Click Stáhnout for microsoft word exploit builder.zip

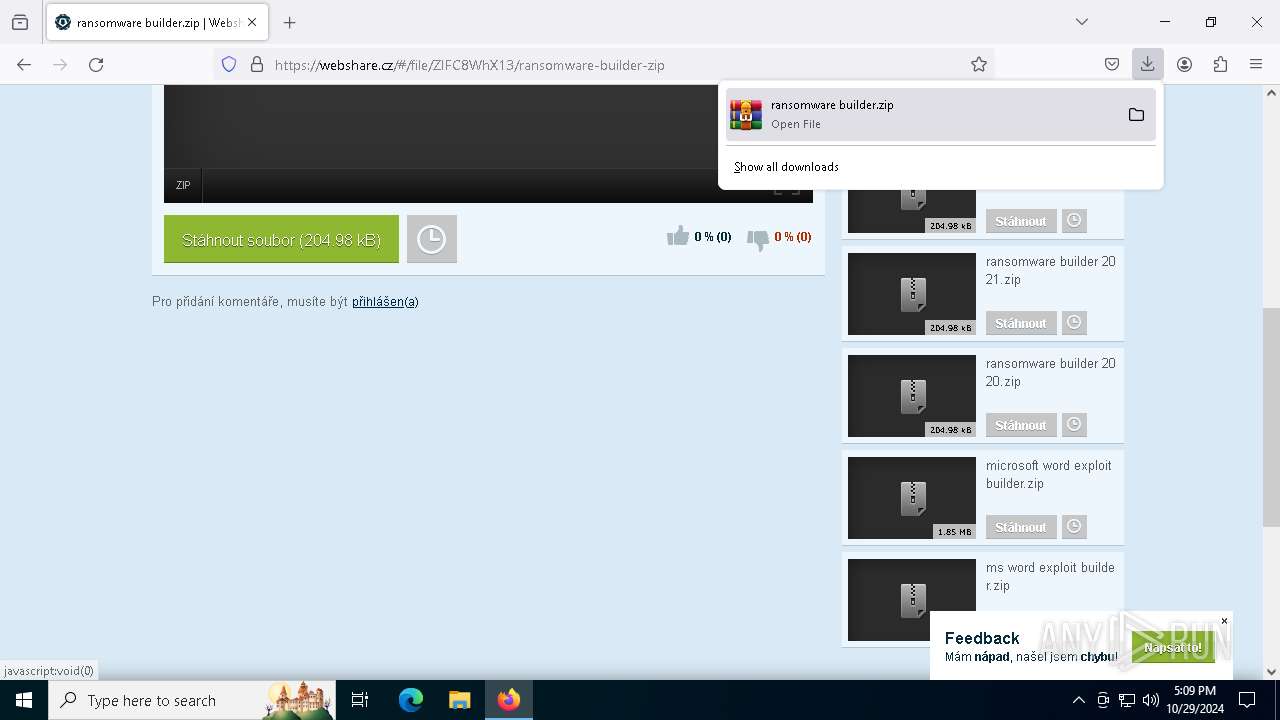pyautogui.click(x=1021, y=527)
